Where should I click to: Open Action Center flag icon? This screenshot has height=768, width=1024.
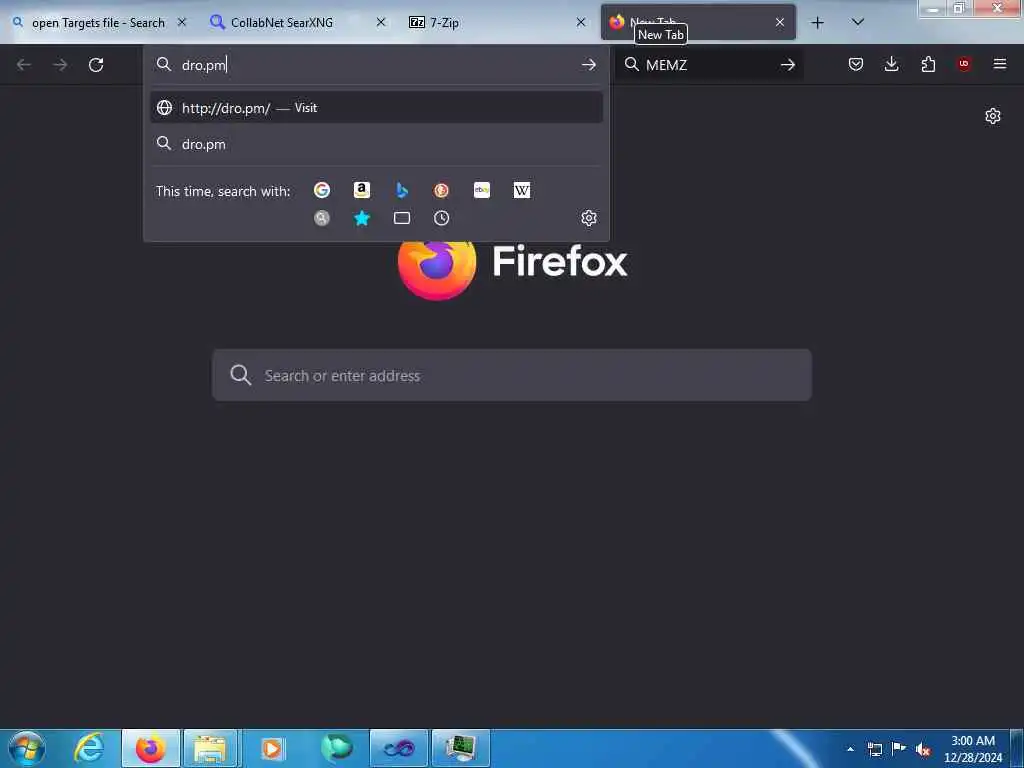tap(899, 749)
